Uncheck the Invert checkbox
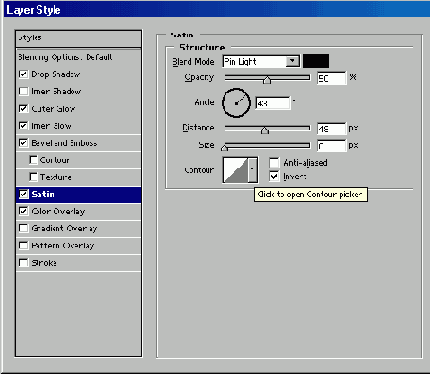This screenshot has width=430, height=374. [x=274, y=176]
